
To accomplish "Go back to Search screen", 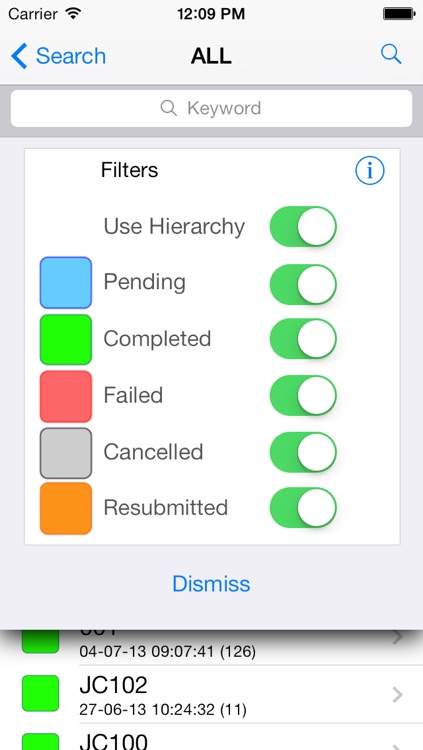I will [58, 56].
